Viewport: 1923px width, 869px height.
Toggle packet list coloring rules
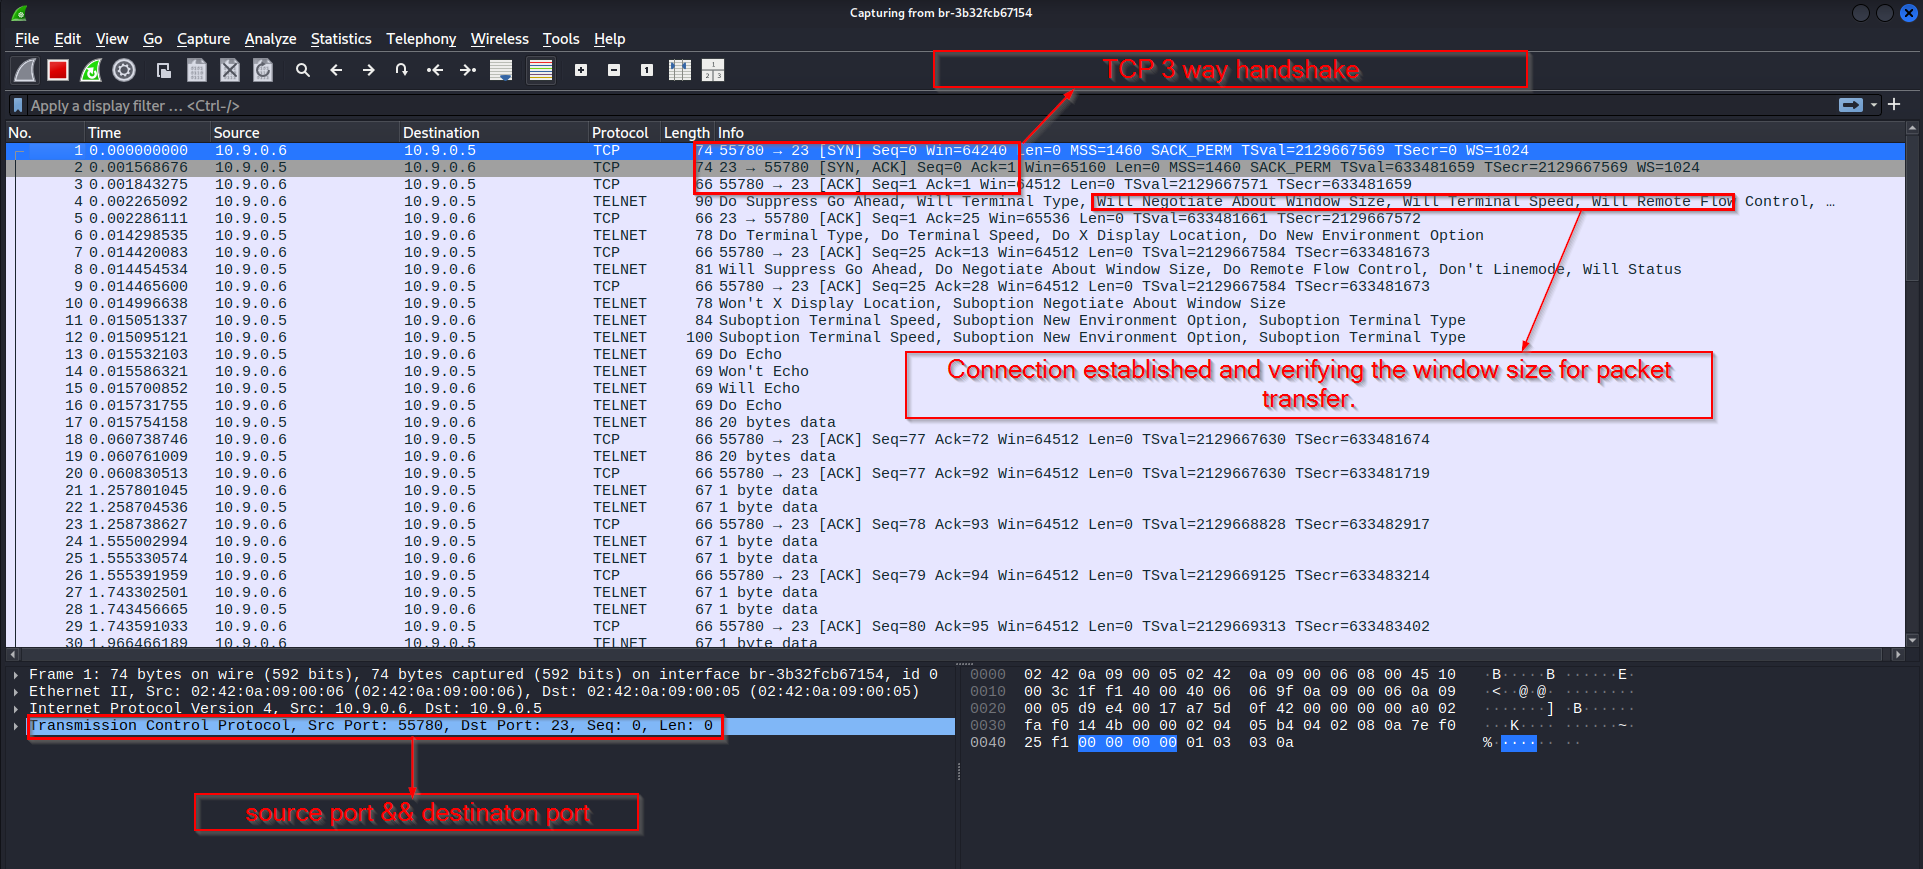[x=541, y=70]
